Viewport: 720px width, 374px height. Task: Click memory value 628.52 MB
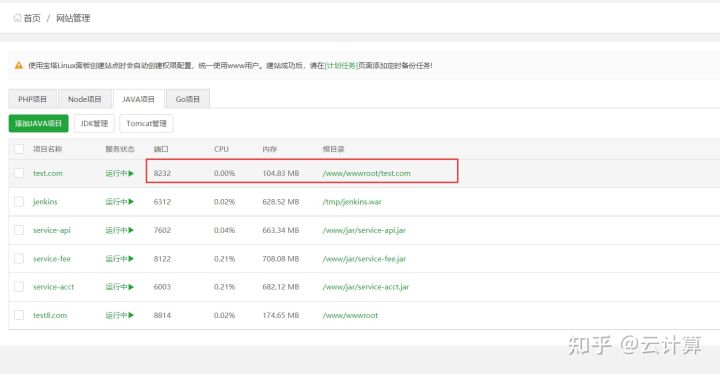pos(281,202)
